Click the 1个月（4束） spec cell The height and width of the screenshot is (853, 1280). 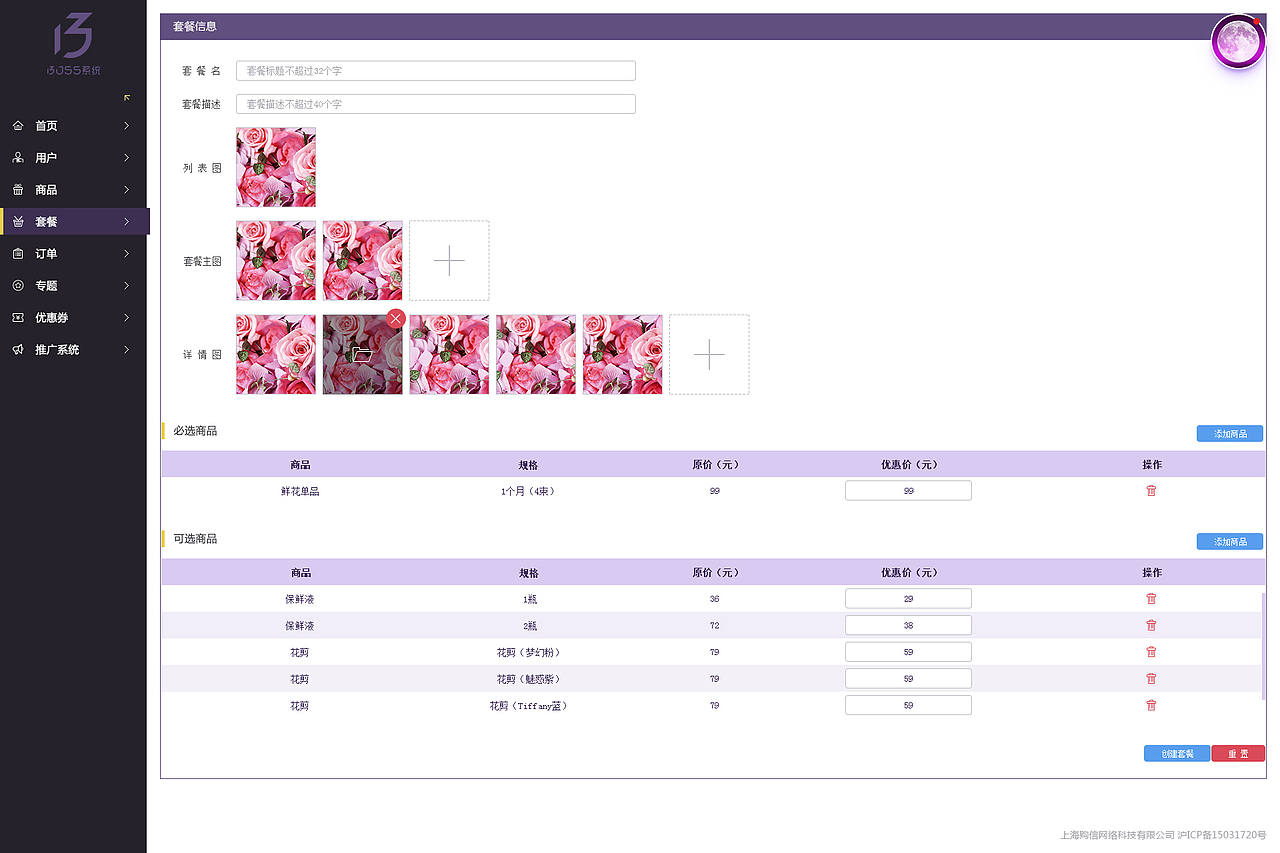[528, 491]
